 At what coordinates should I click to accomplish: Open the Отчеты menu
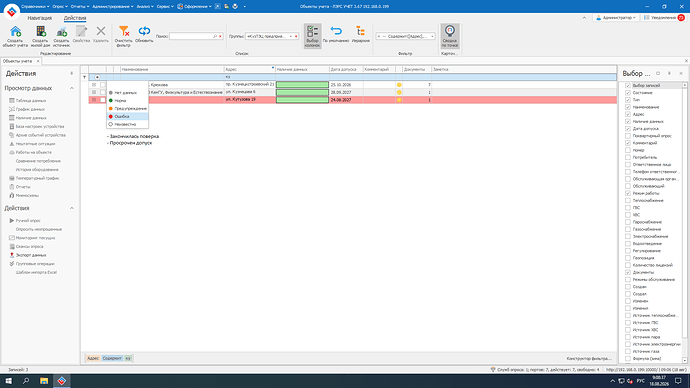point(80,7)
